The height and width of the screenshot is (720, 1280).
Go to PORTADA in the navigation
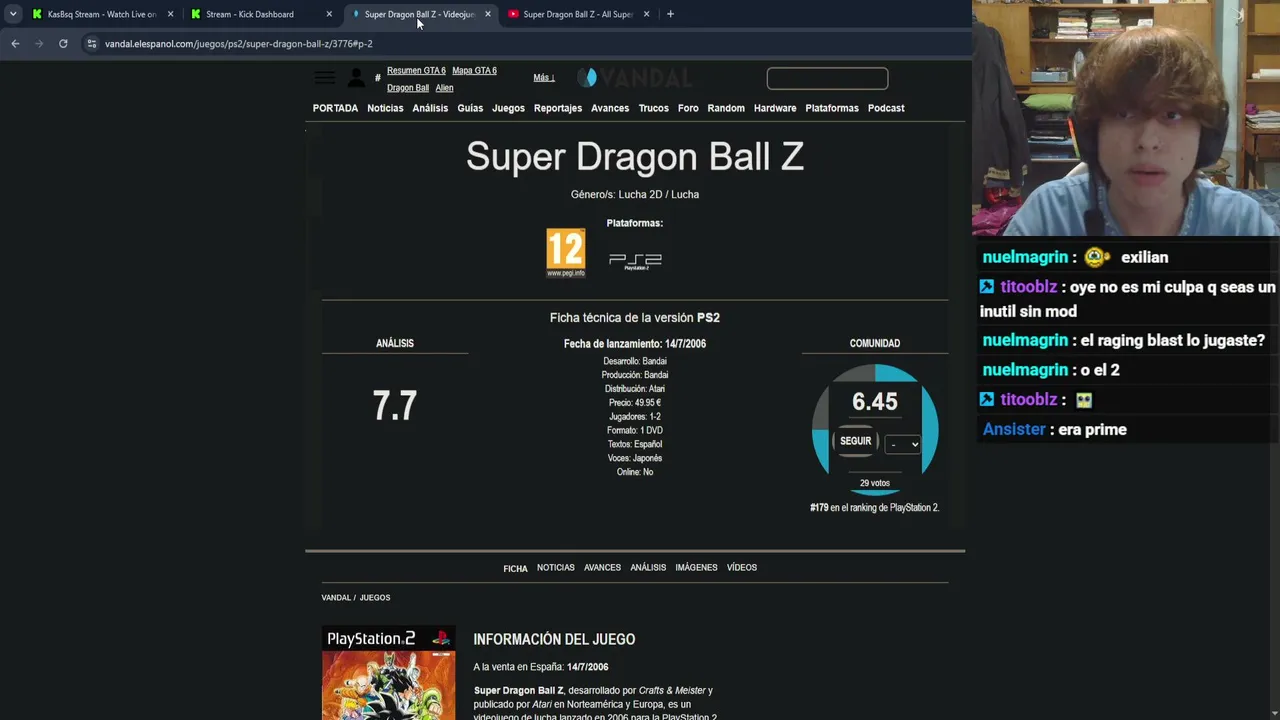(x=335, y=108)
